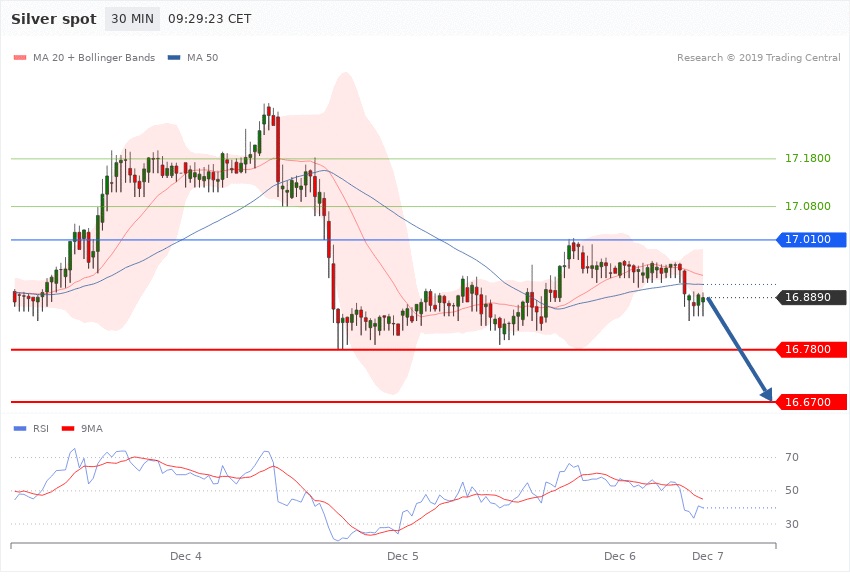850x576 pixels.
Task: Click the blue downward arrow head
Action: click(x=767, y=395)
